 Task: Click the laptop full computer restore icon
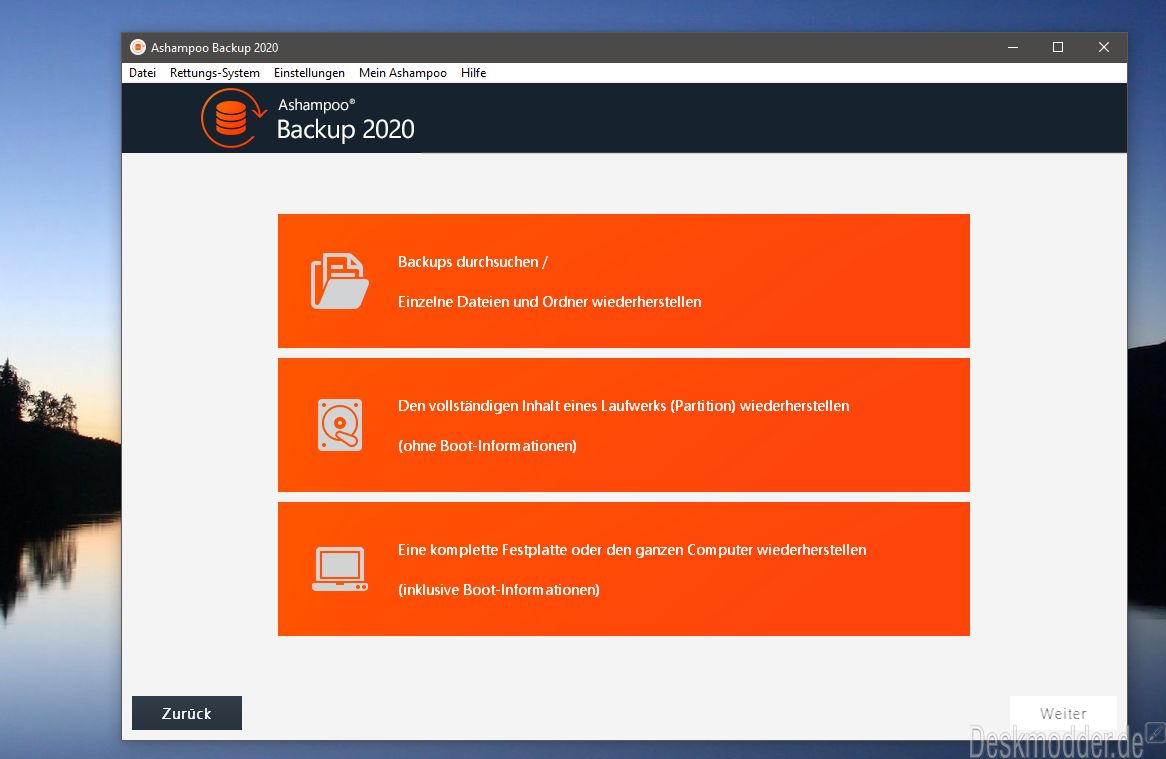(340, 569)
